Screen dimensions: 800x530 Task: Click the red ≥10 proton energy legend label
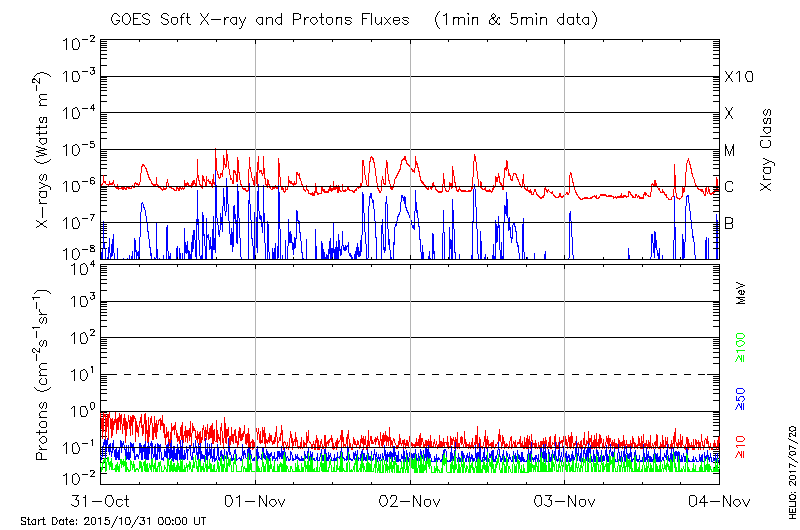(741, 447)
